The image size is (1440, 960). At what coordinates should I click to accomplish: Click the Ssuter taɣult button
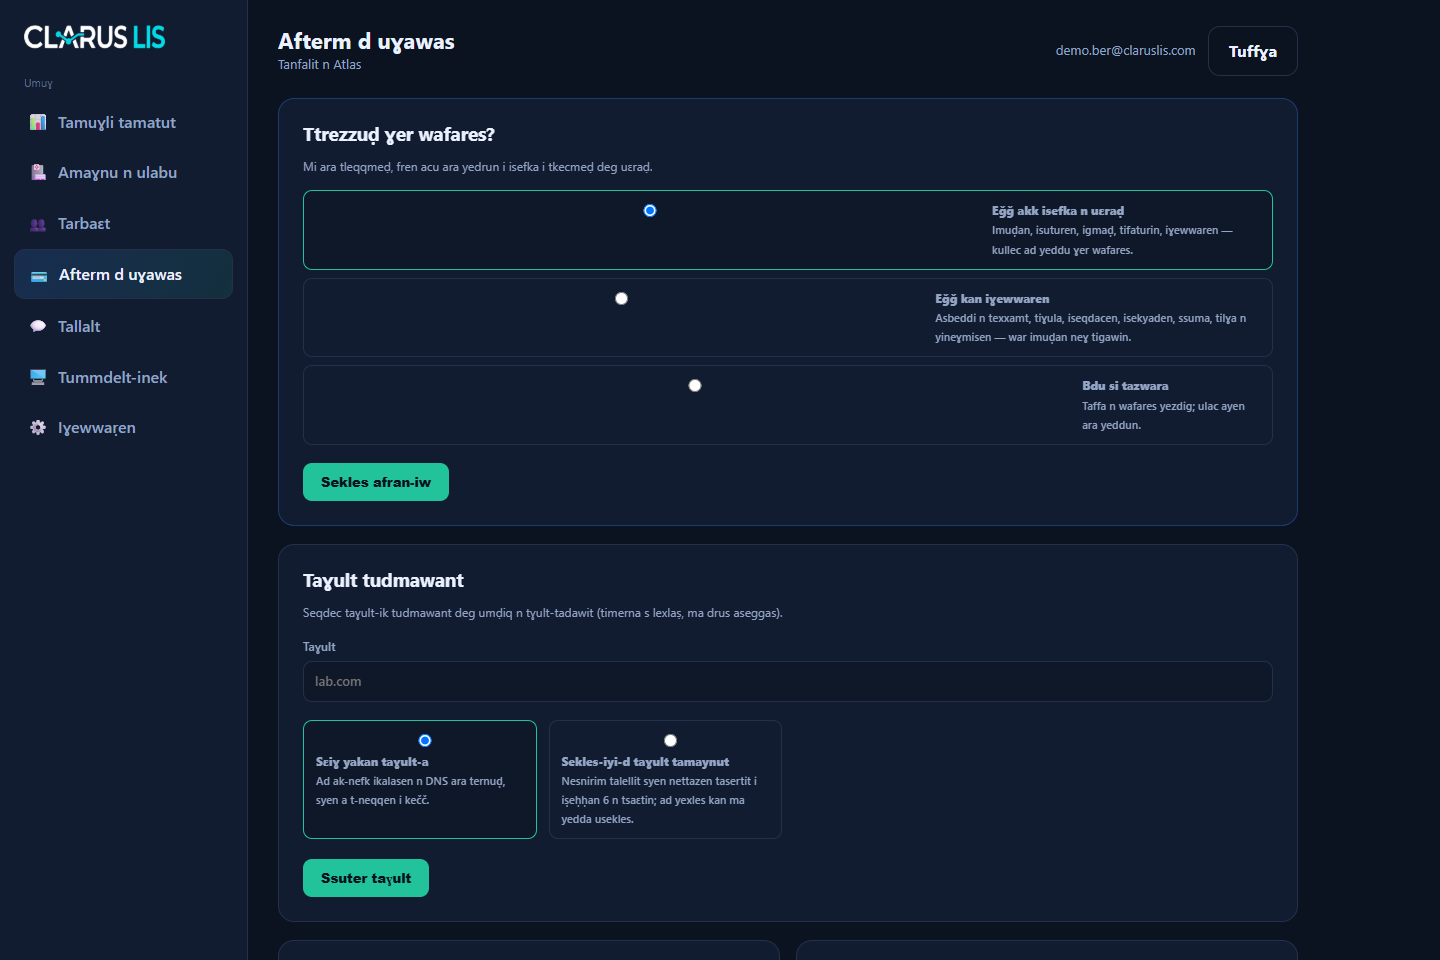(x=366, y=878)
